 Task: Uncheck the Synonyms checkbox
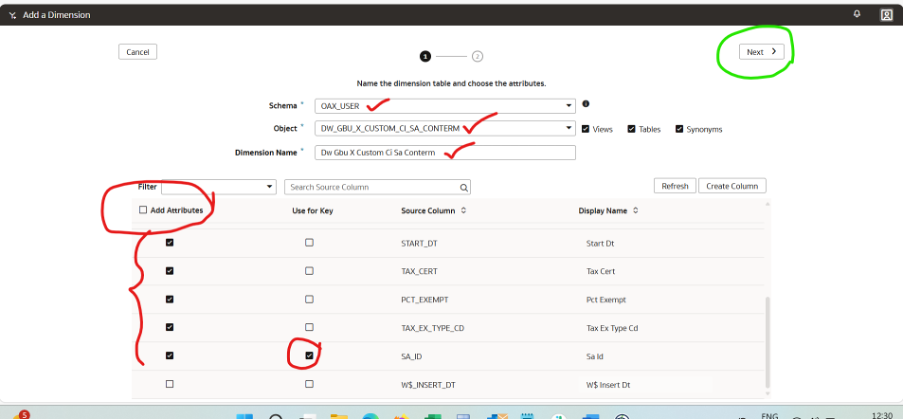click(680, 129)
